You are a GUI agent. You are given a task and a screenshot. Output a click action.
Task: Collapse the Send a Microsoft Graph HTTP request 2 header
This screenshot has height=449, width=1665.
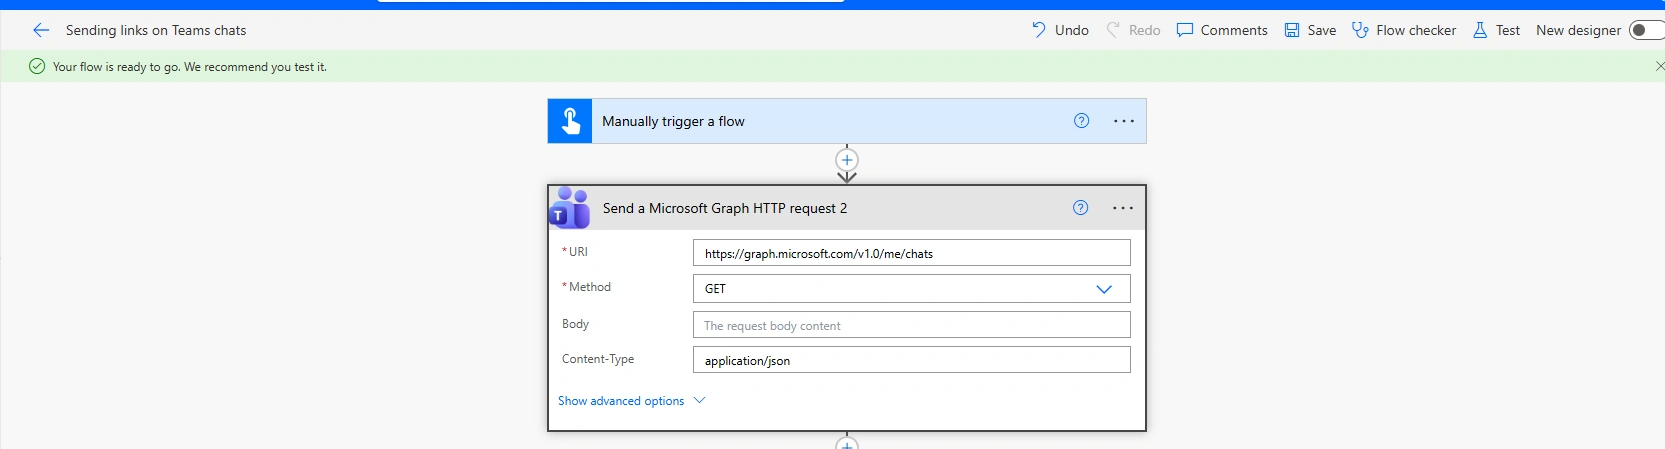(x=847, y=208)
